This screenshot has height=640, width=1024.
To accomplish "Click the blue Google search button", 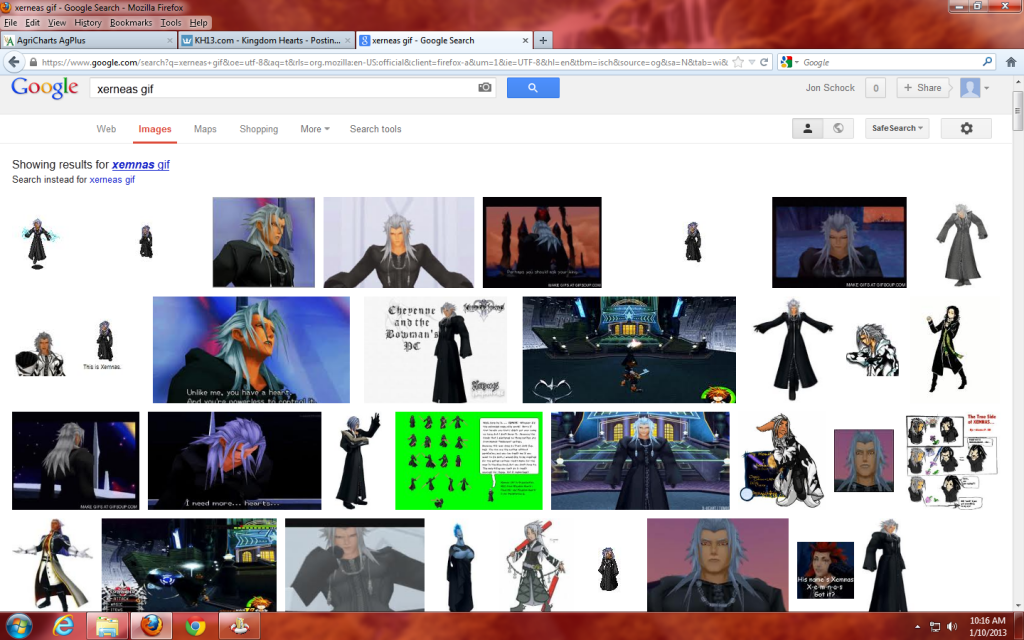I will click(533, 88).
